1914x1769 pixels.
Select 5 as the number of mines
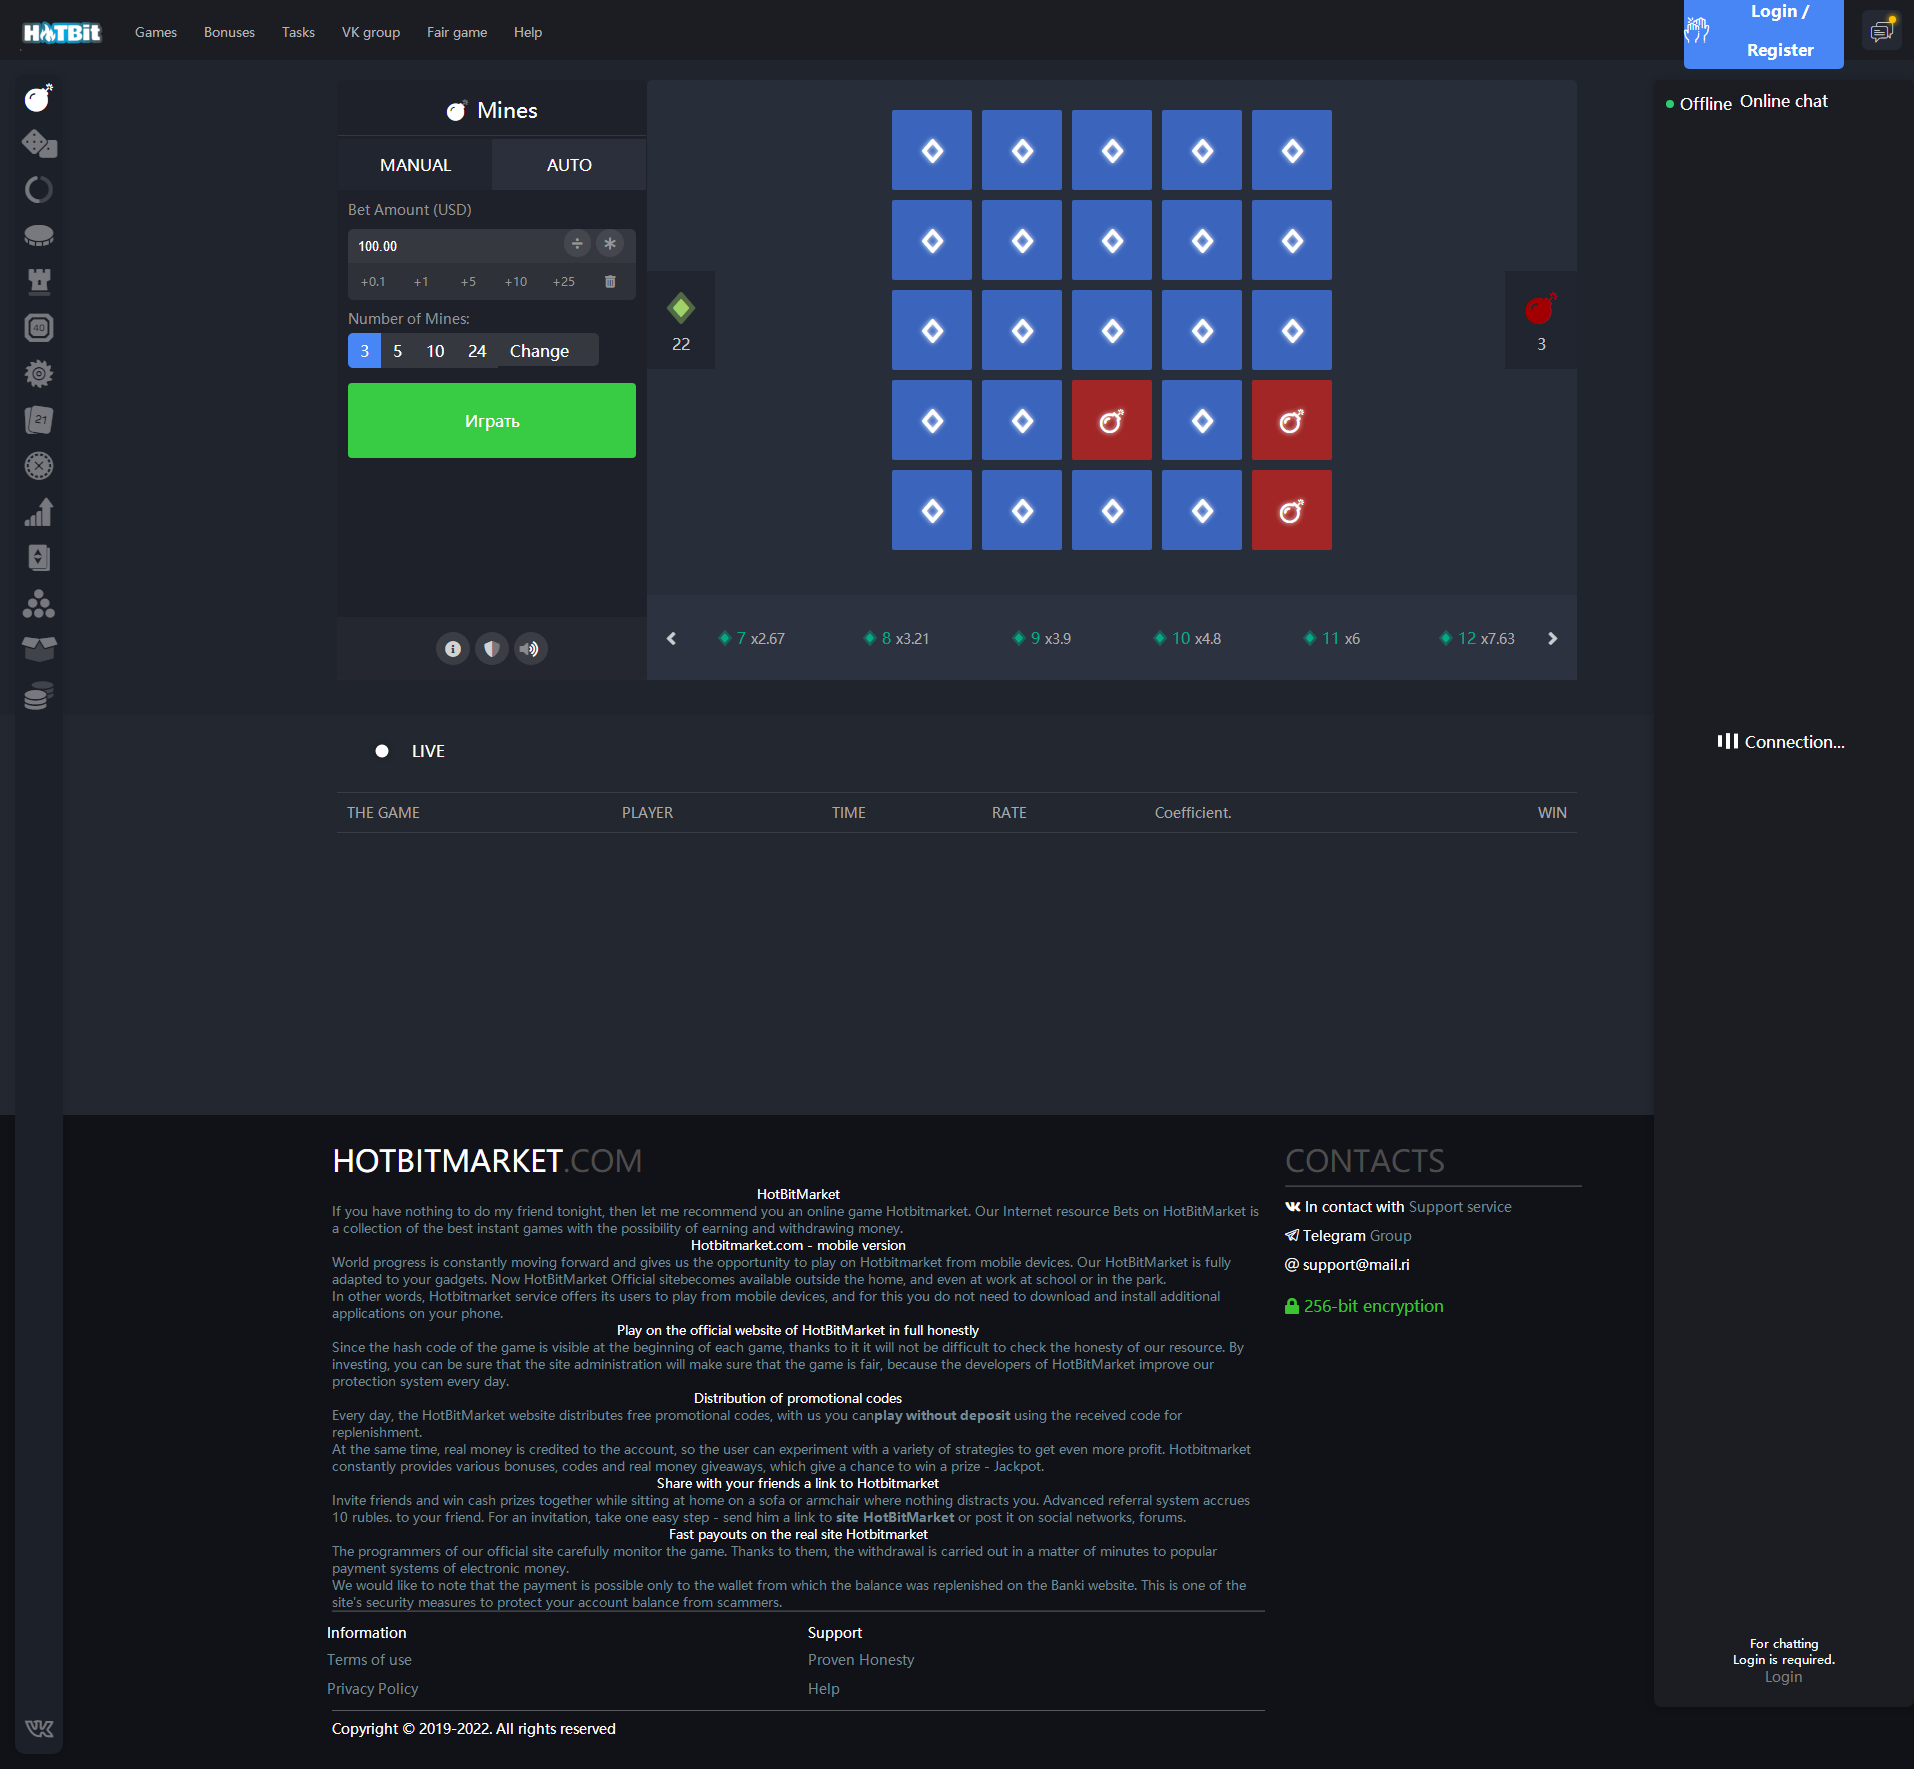397,351
